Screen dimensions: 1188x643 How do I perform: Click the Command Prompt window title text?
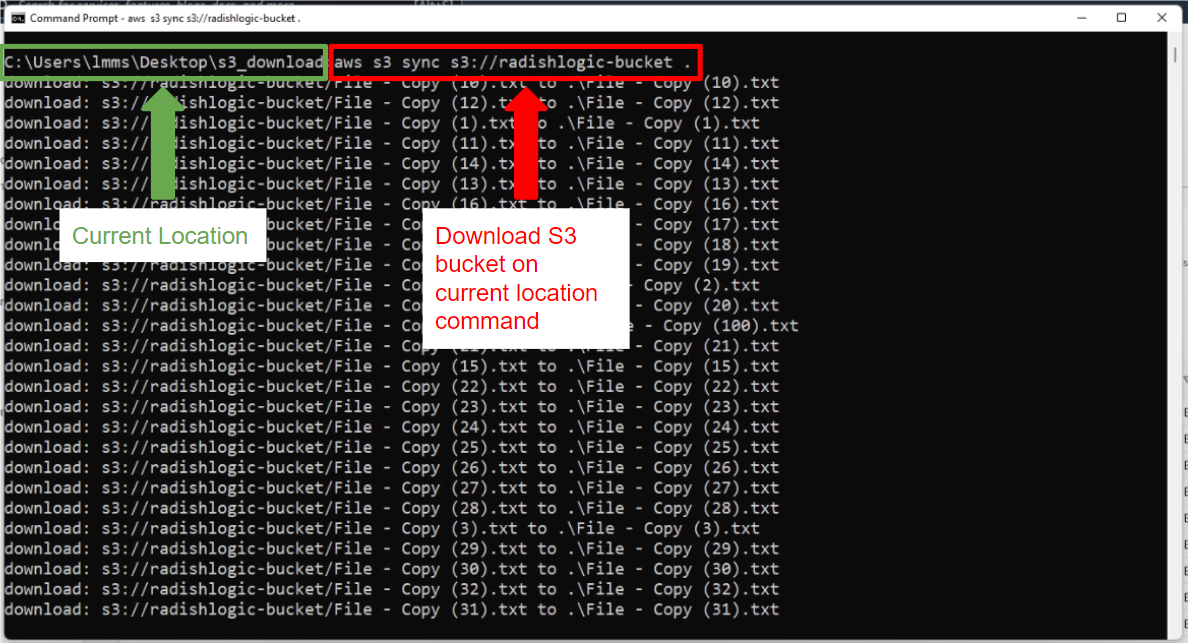(165, 18)
